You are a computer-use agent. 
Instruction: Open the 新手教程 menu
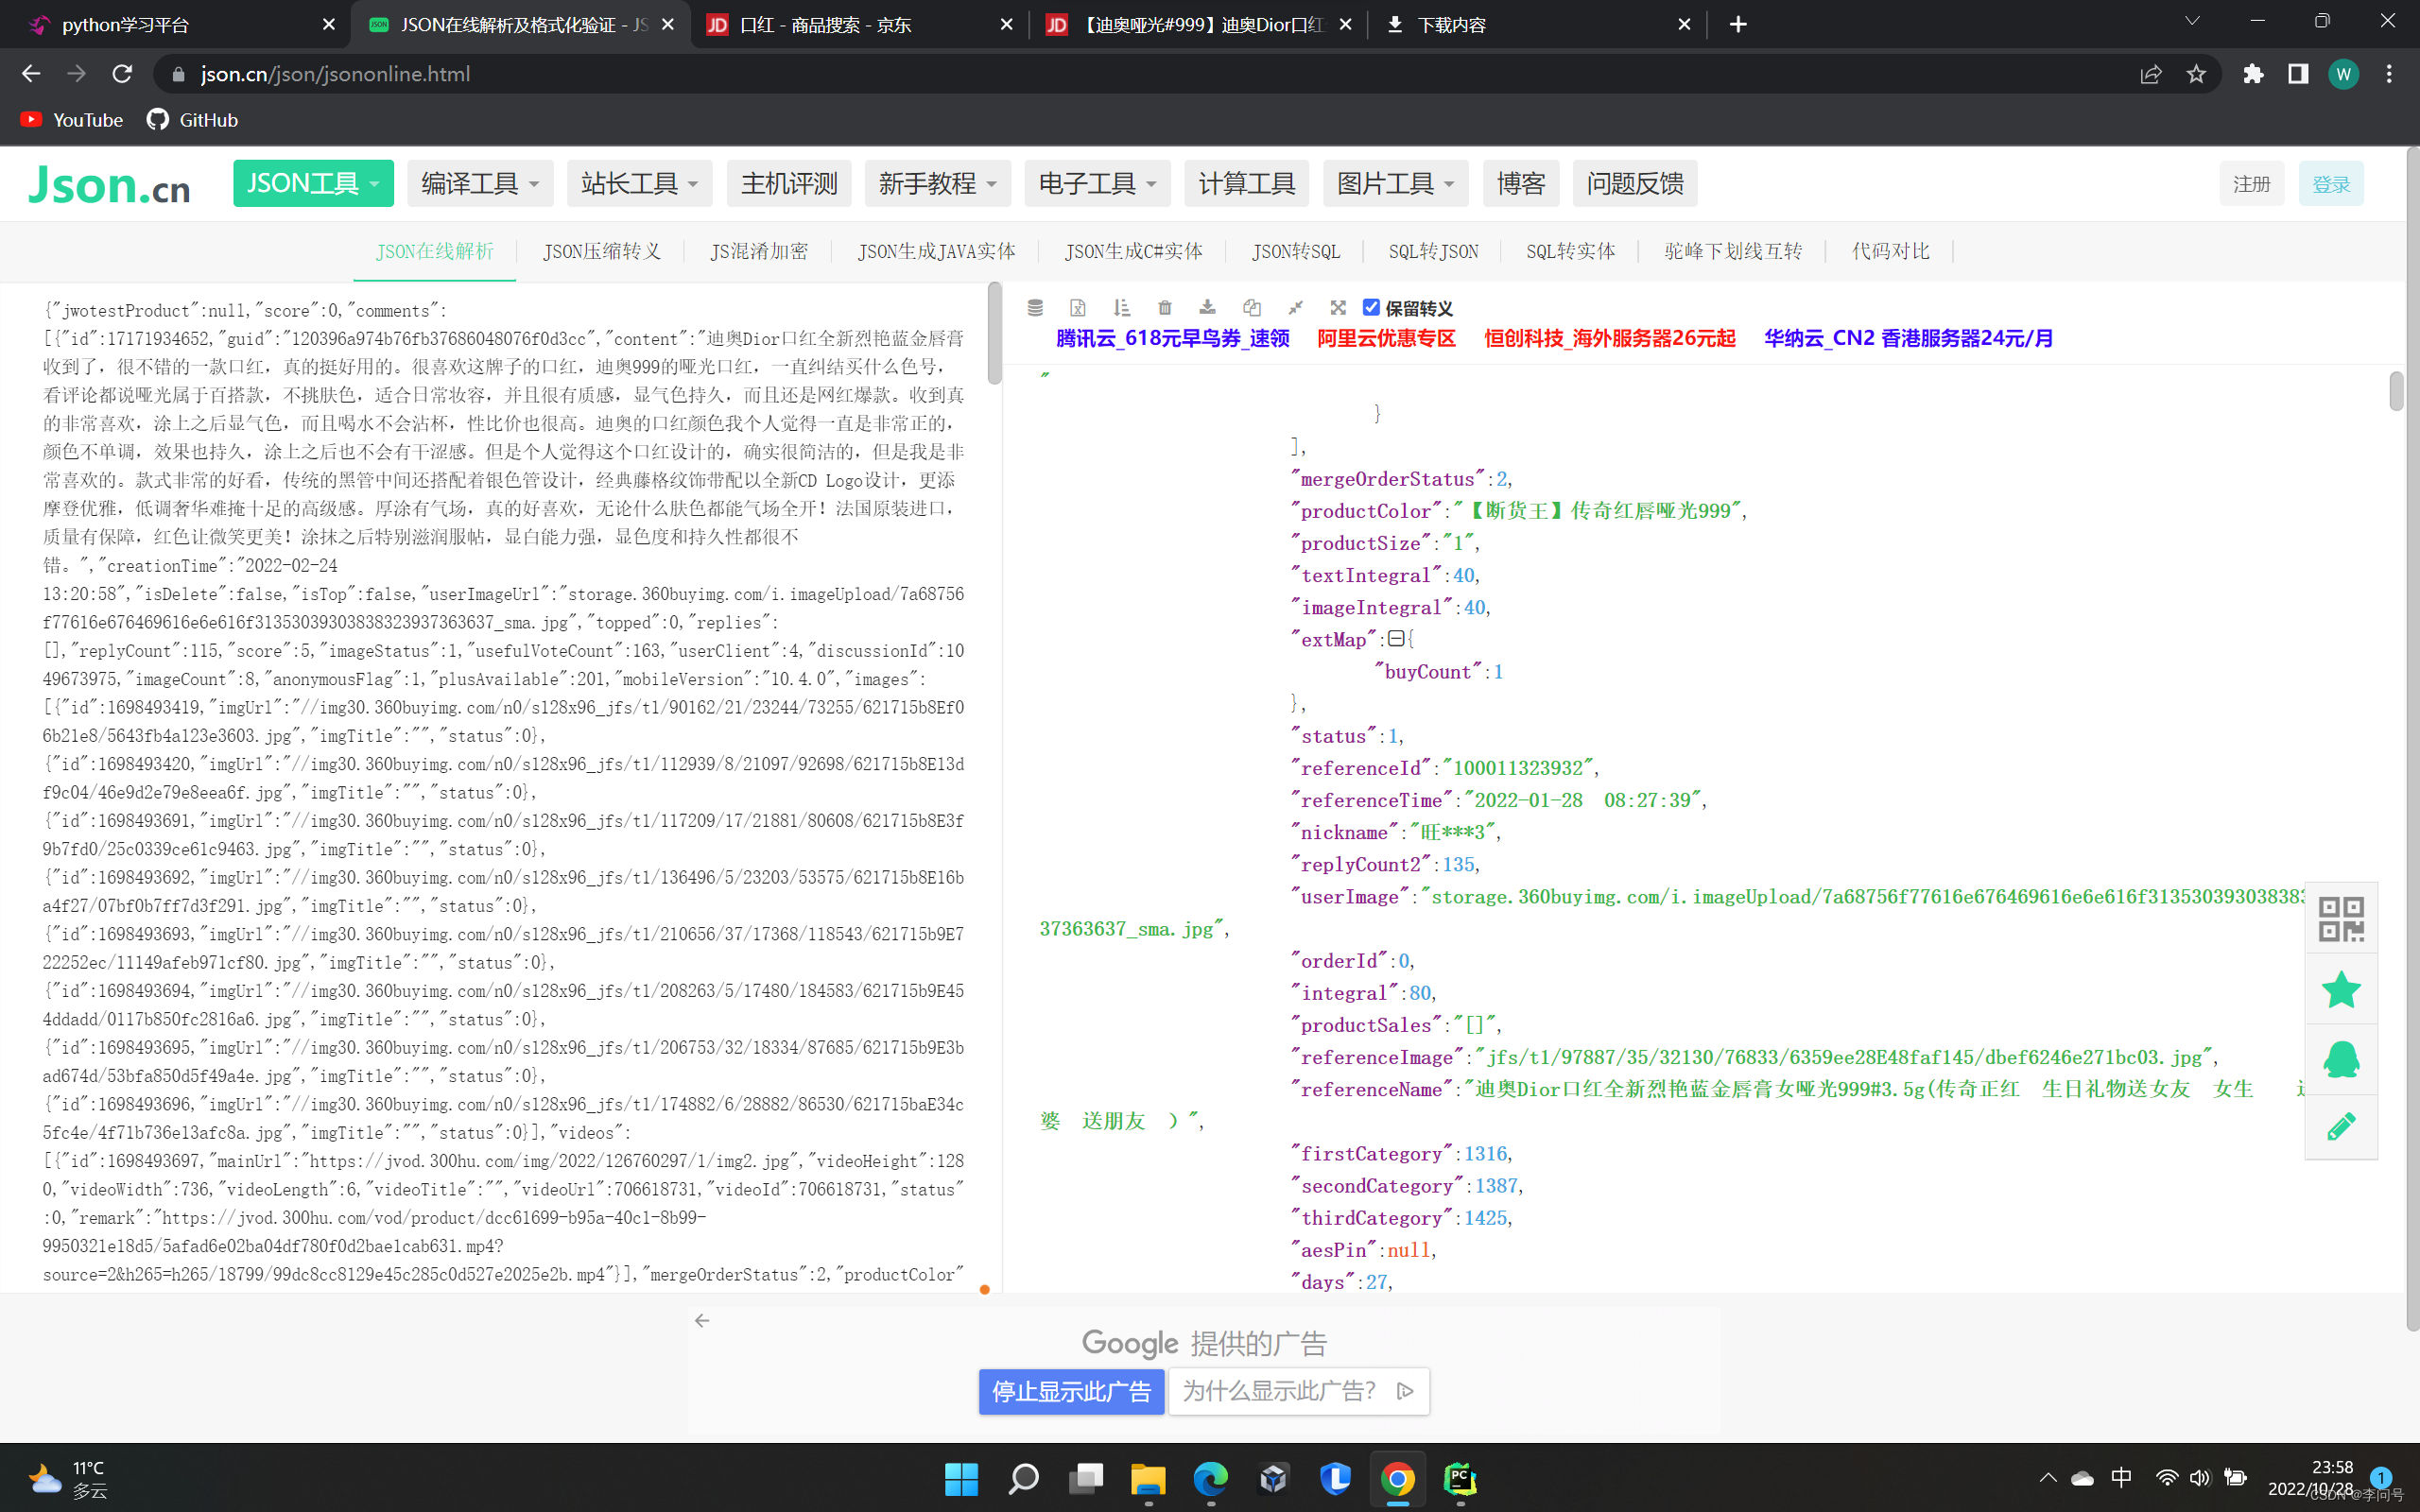(939, 183)
